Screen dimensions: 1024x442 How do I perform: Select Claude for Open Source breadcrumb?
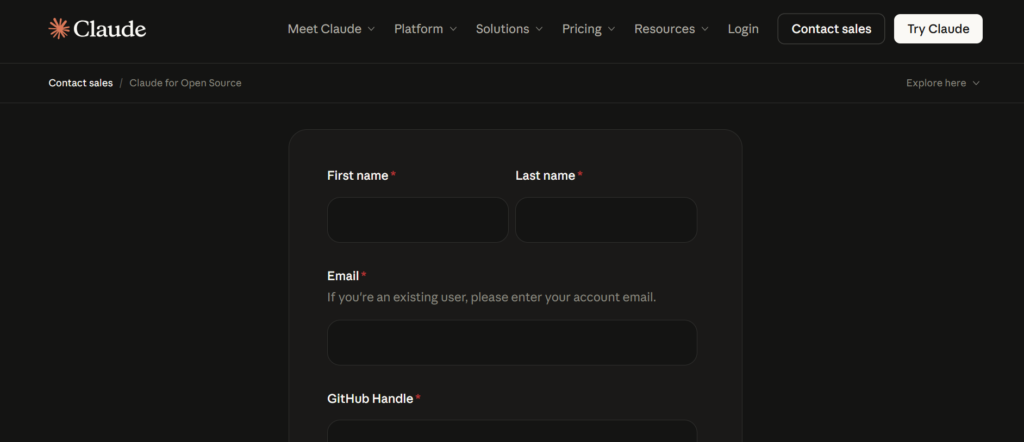tap(185, 83)
